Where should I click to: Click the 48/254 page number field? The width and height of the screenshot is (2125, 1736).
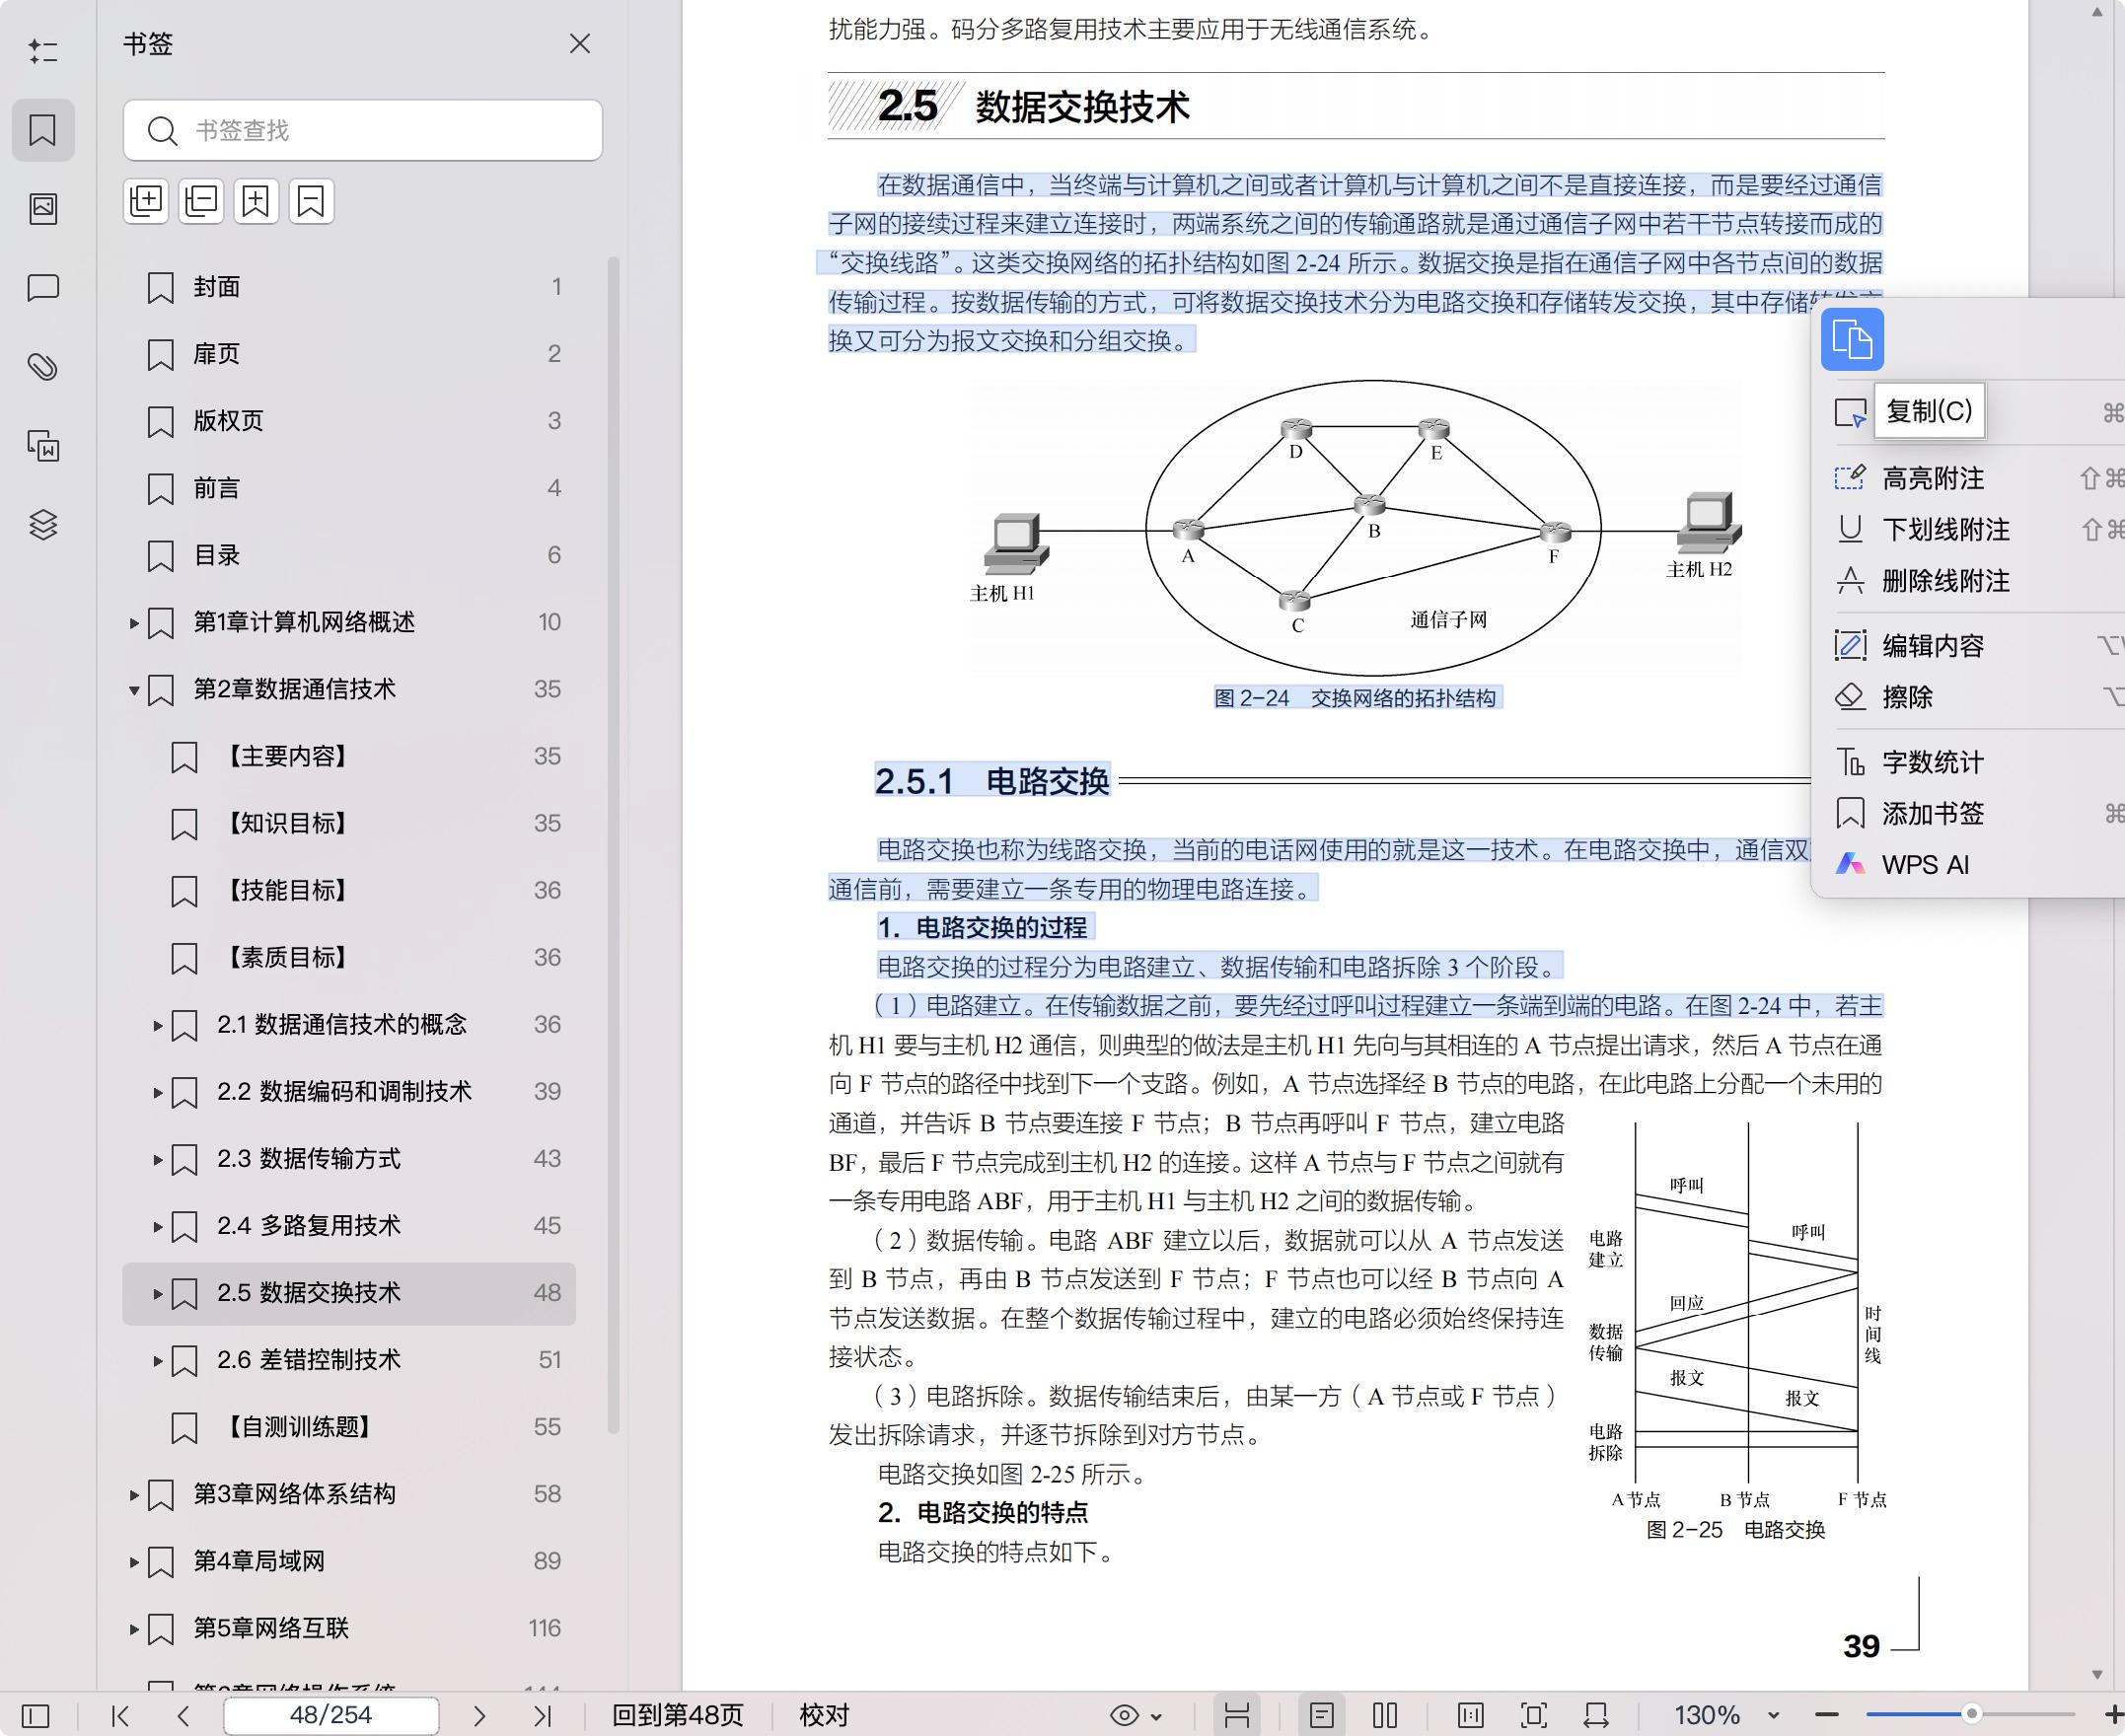pyautogui.click(x=331, y=1716)
